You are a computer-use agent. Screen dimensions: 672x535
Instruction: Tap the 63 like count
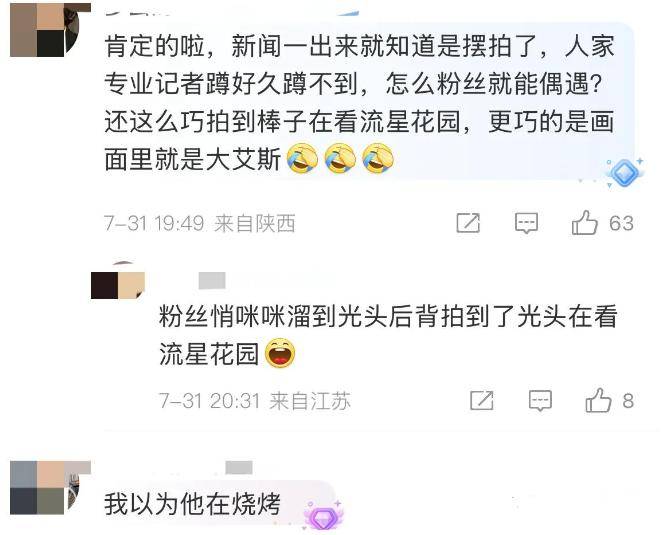click(x=621, y=223)
